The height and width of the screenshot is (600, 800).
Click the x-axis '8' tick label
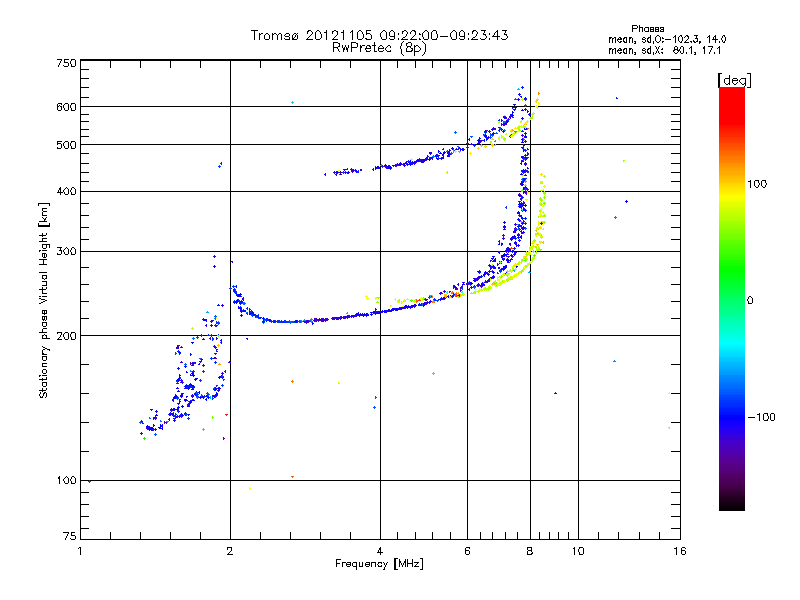pos(530,551)
